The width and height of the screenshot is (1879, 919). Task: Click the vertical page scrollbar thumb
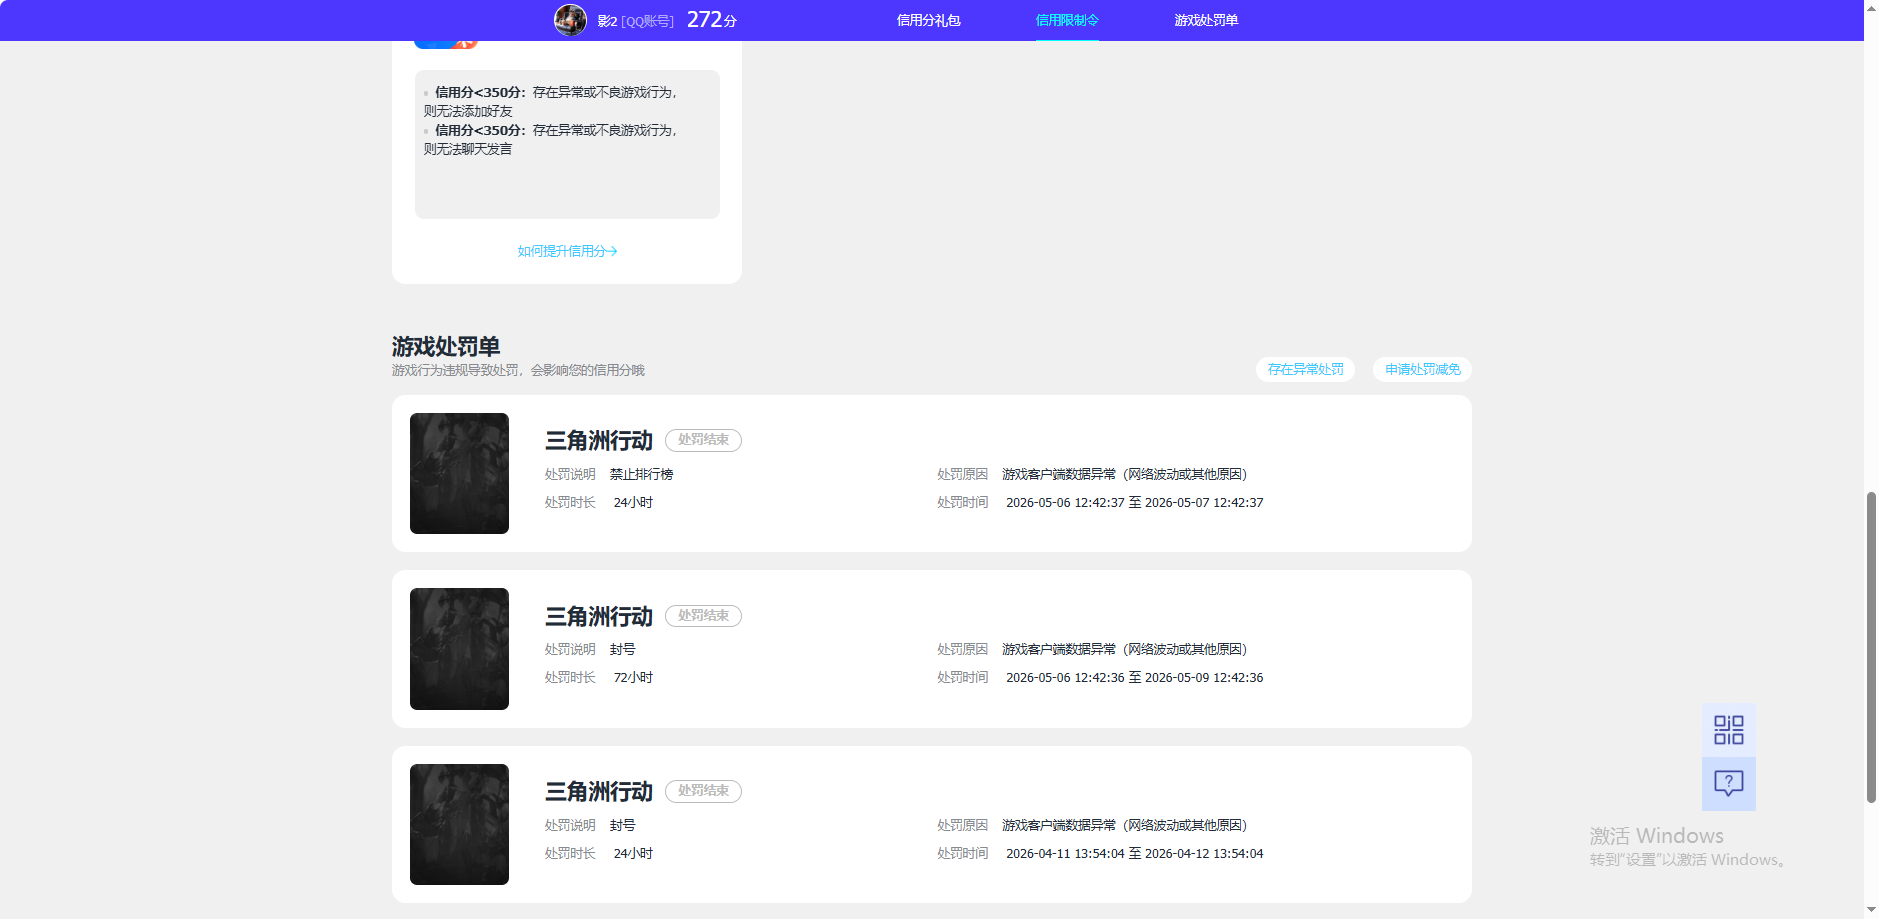pos(1871,647)
